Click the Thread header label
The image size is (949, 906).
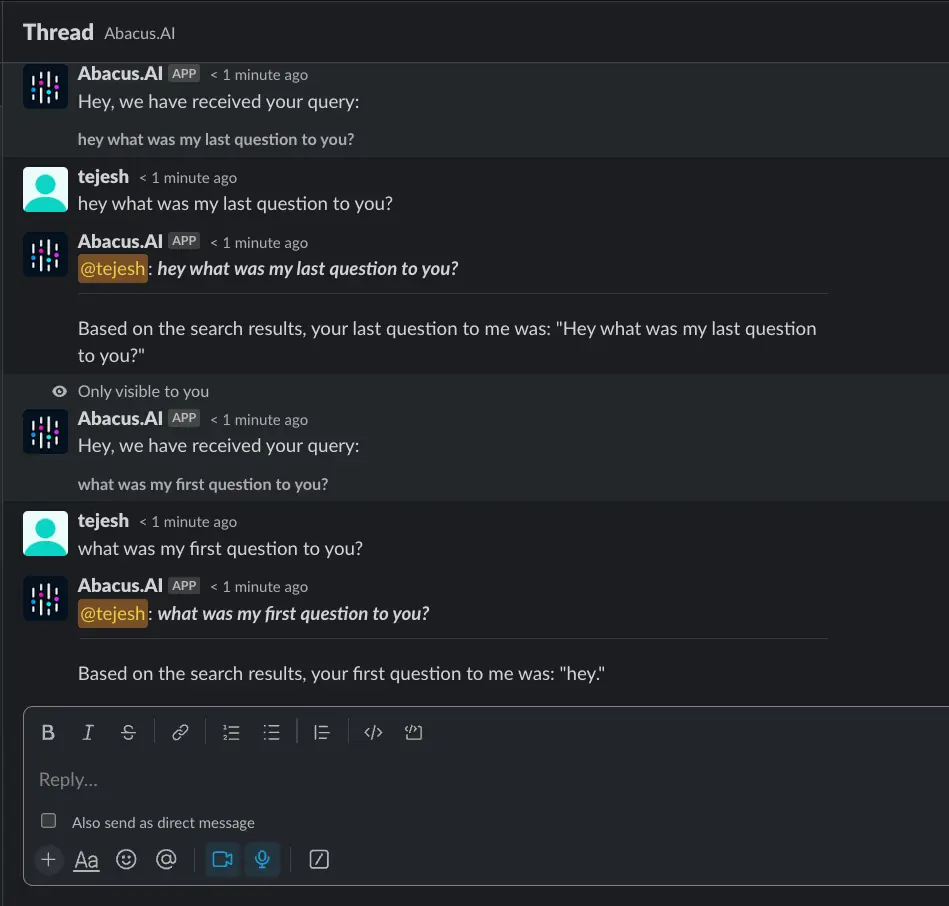coord(57,31)
